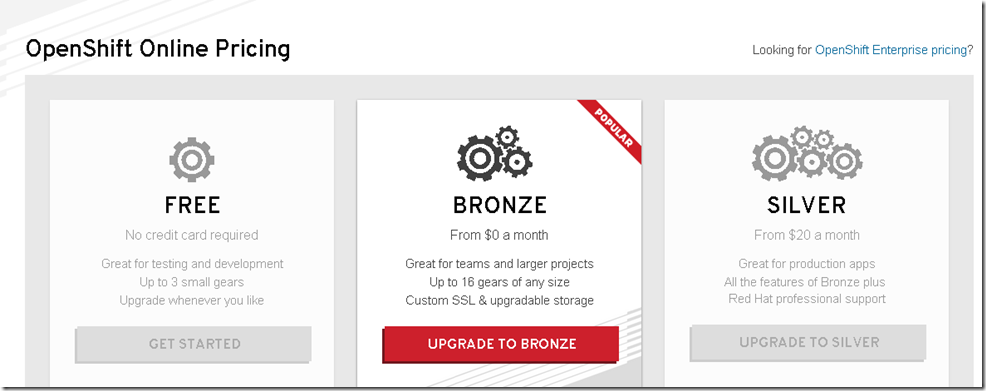Click the GET STARTED button

[194, 344]
